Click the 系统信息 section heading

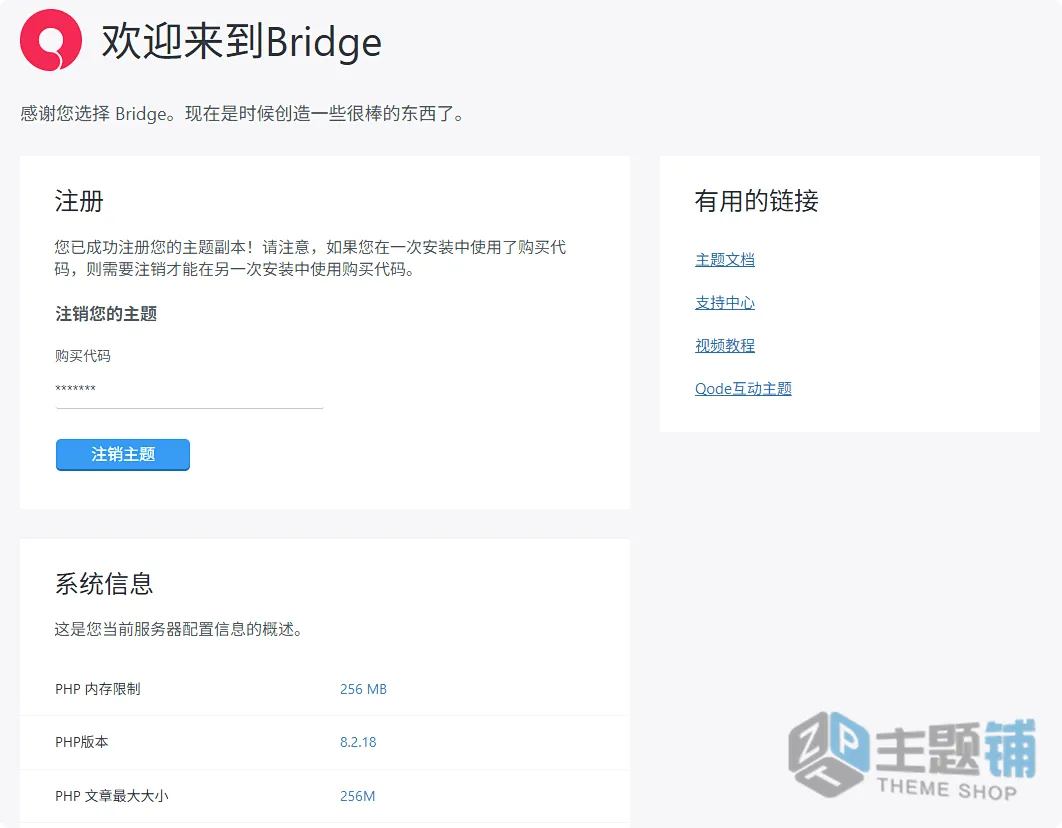(104, 584)
